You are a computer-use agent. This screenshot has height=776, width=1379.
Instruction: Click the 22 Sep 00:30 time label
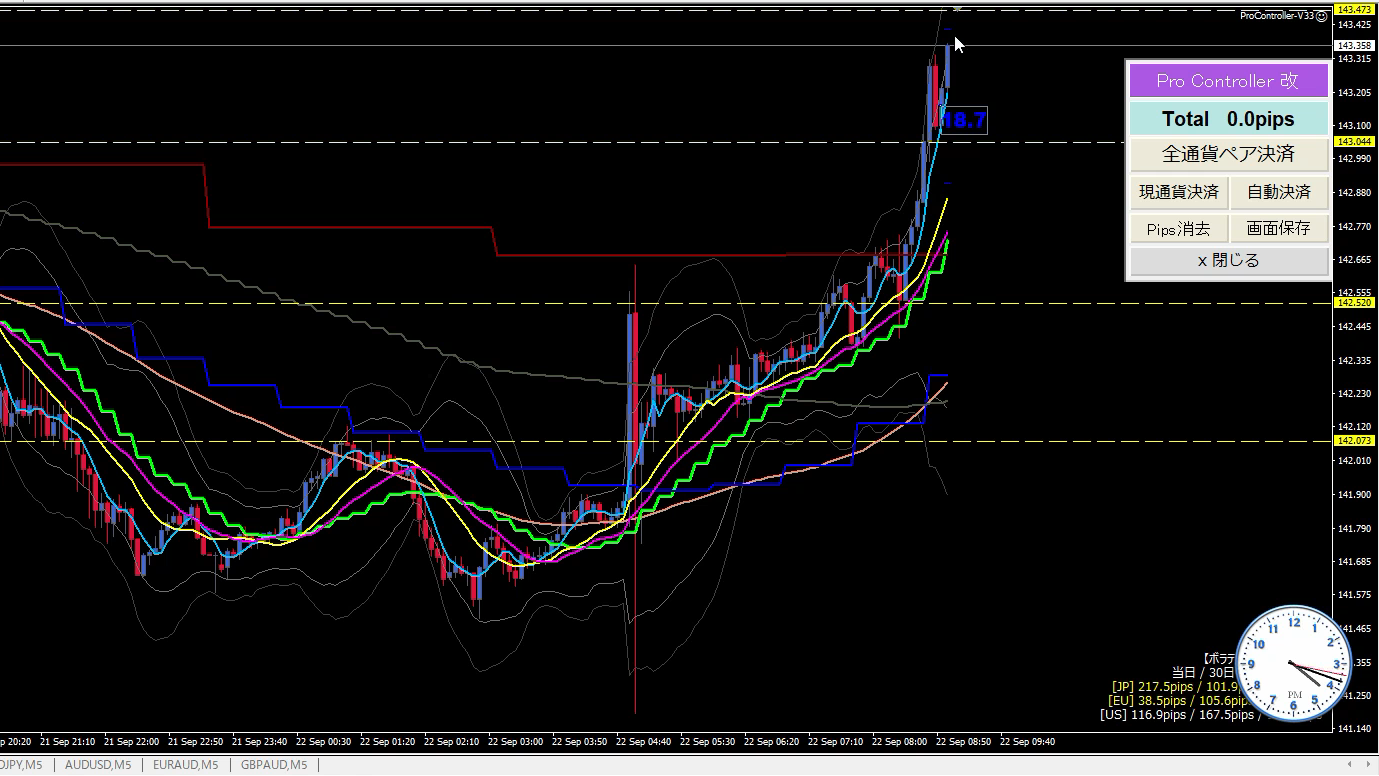[x=324, y=742]
